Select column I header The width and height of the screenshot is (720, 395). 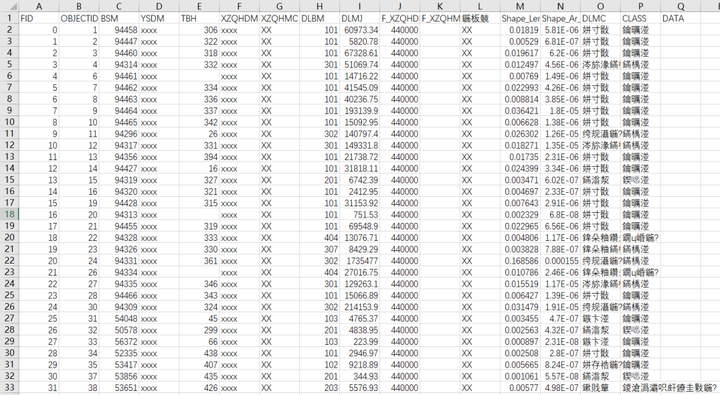pos(360,6)
